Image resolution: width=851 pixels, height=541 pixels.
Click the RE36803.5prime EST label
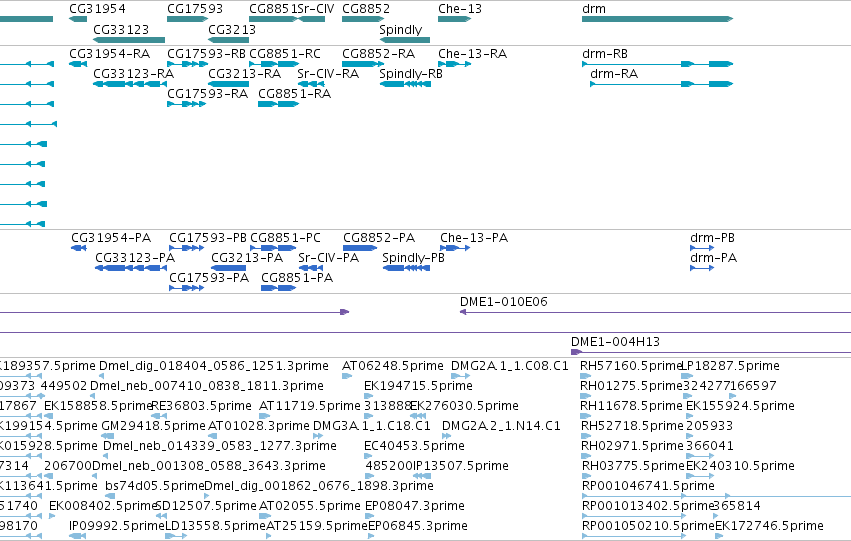coord(201,406)
